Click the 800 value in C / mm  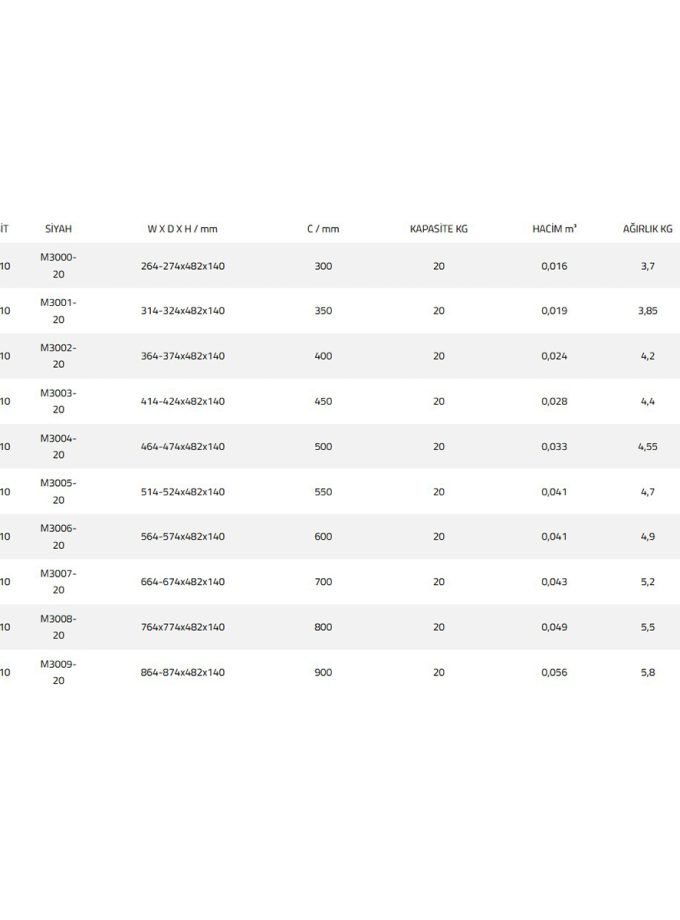pyautogui.click(x=323, y=627)
